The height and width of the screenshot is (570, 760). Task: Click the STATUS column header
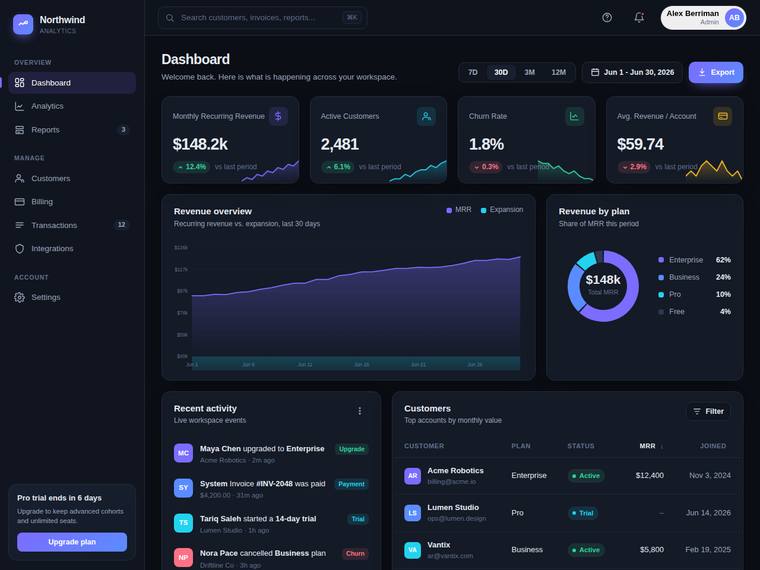point(581,446)
